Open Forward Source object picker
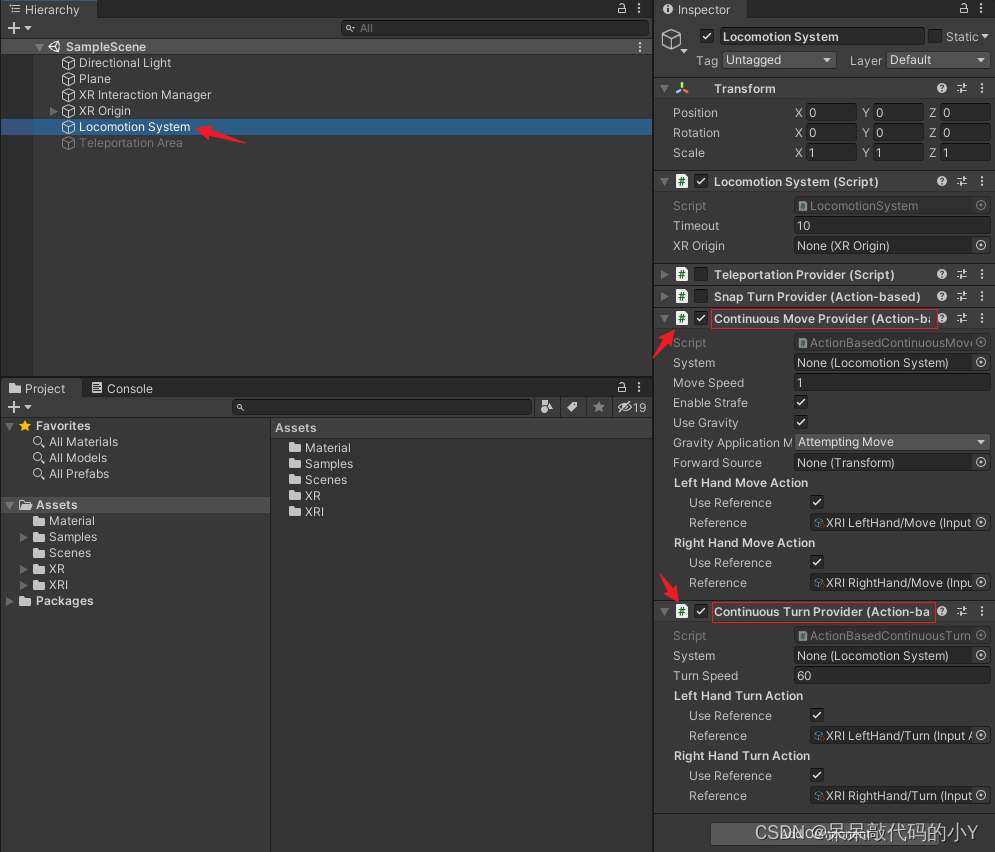This screenshot has height=852, width=995. [981, 463]
